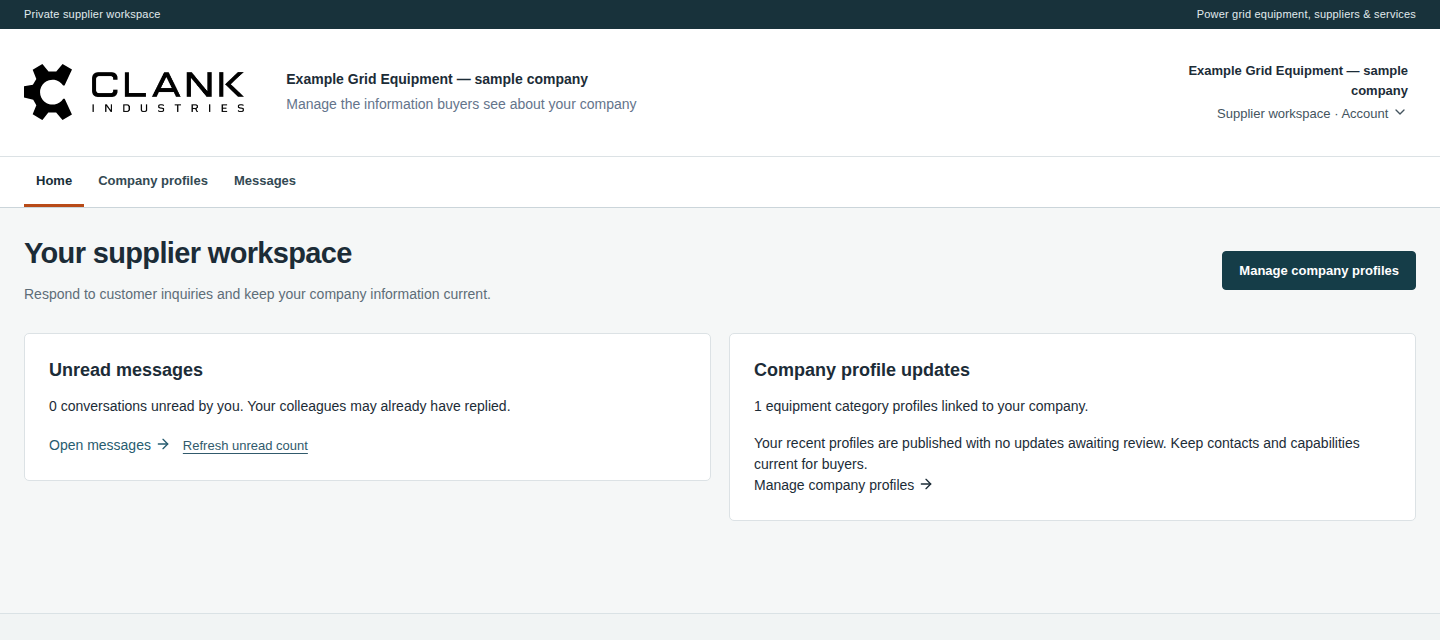Click the Private supplier workspace text

click(92, 14)
